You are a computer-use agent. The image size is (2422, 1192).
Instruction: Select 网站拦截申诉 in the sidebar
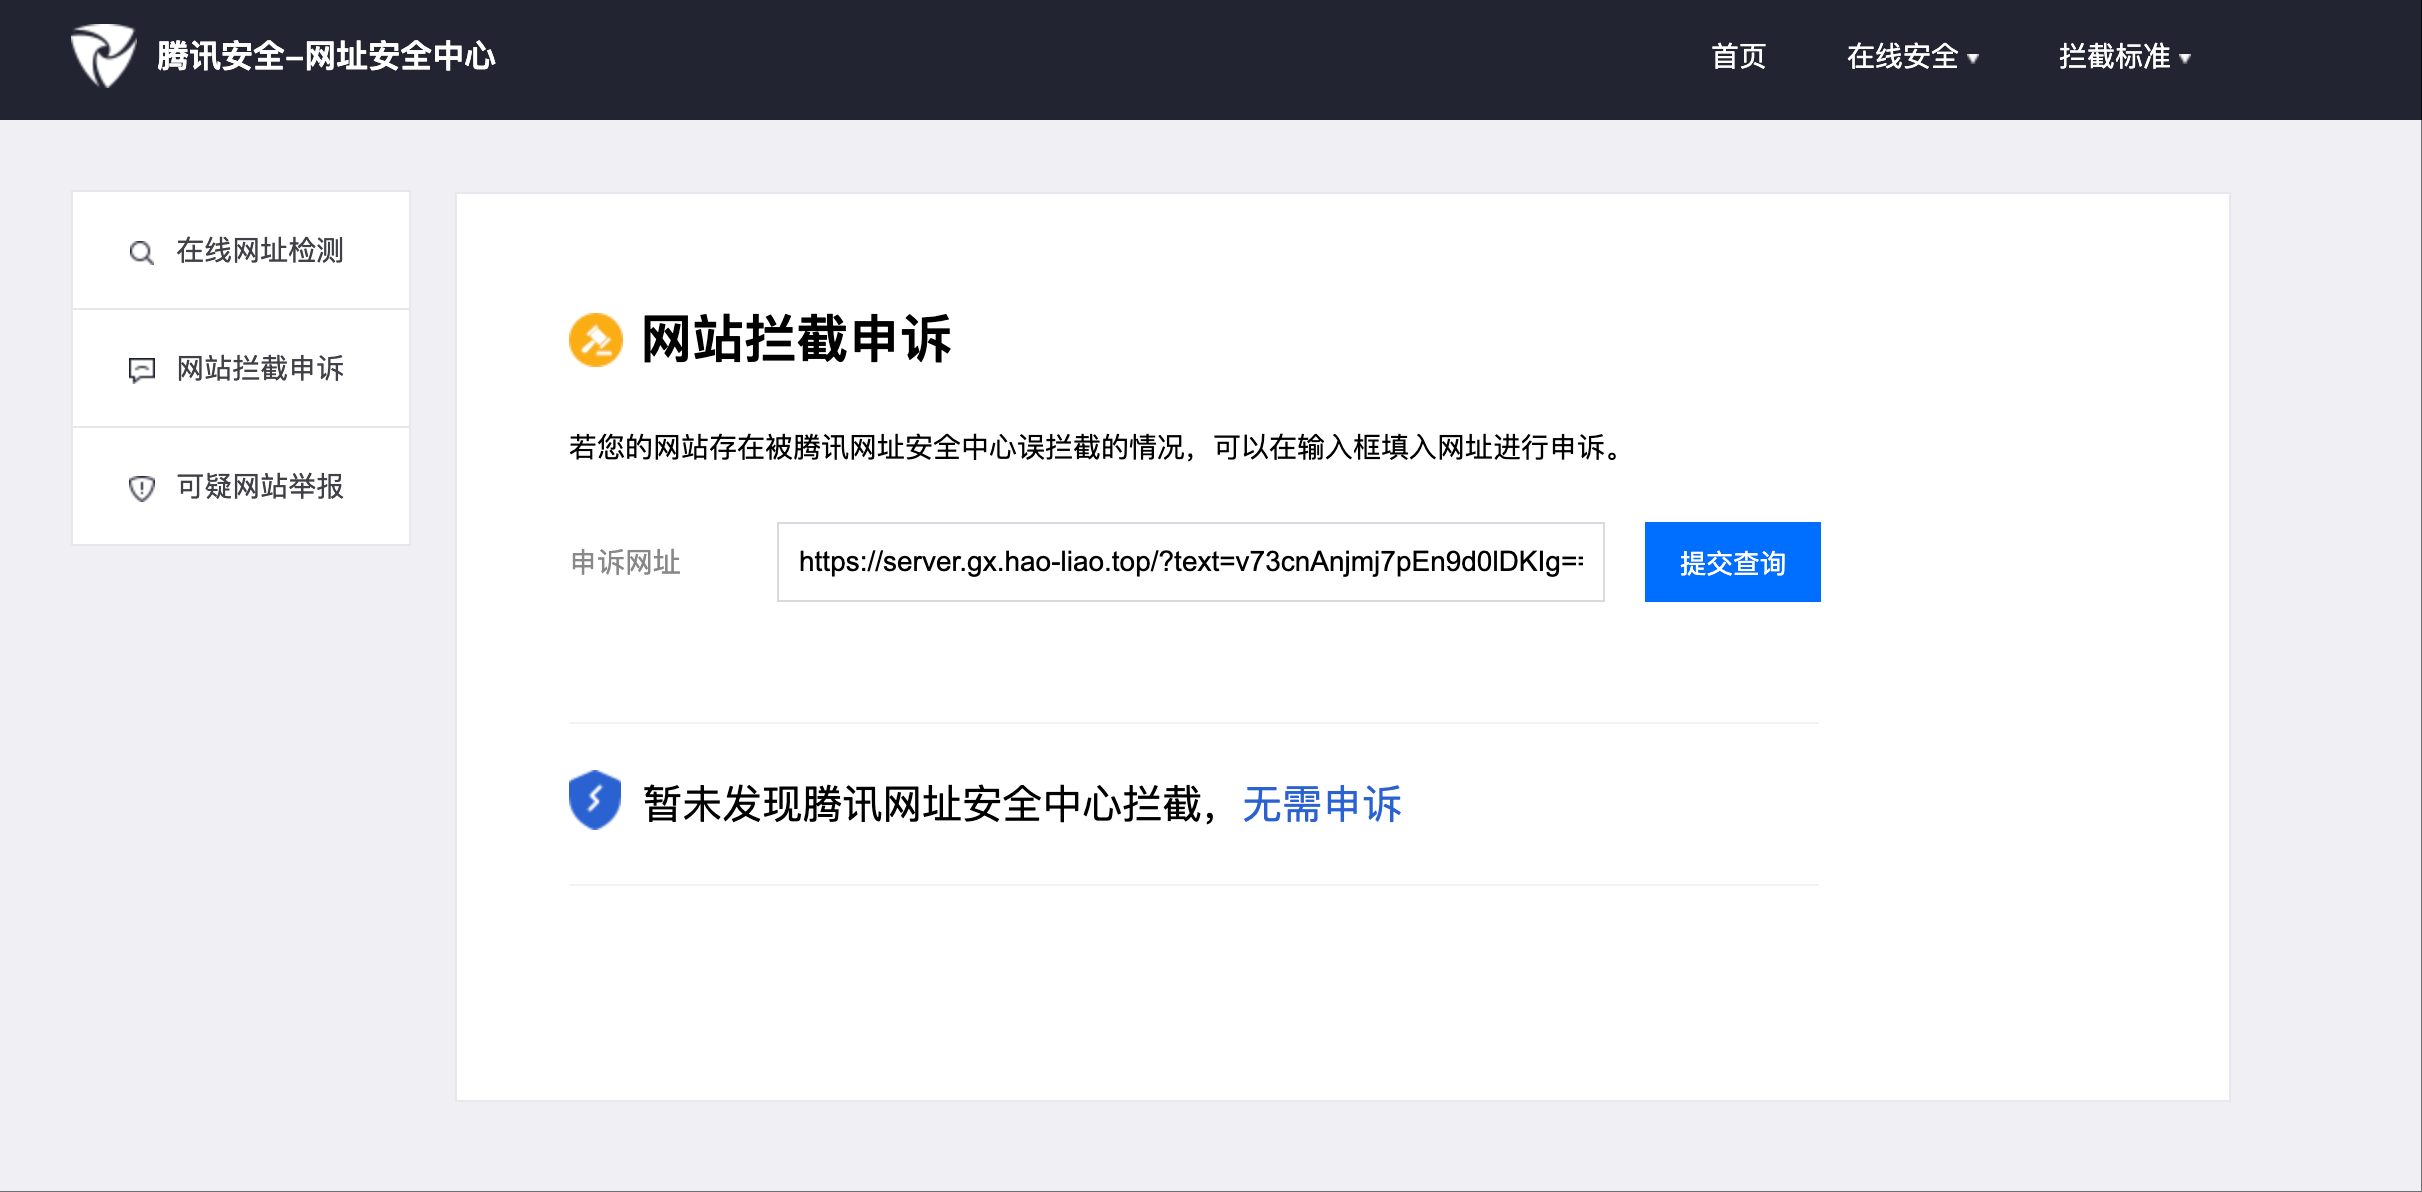[260, 368]
